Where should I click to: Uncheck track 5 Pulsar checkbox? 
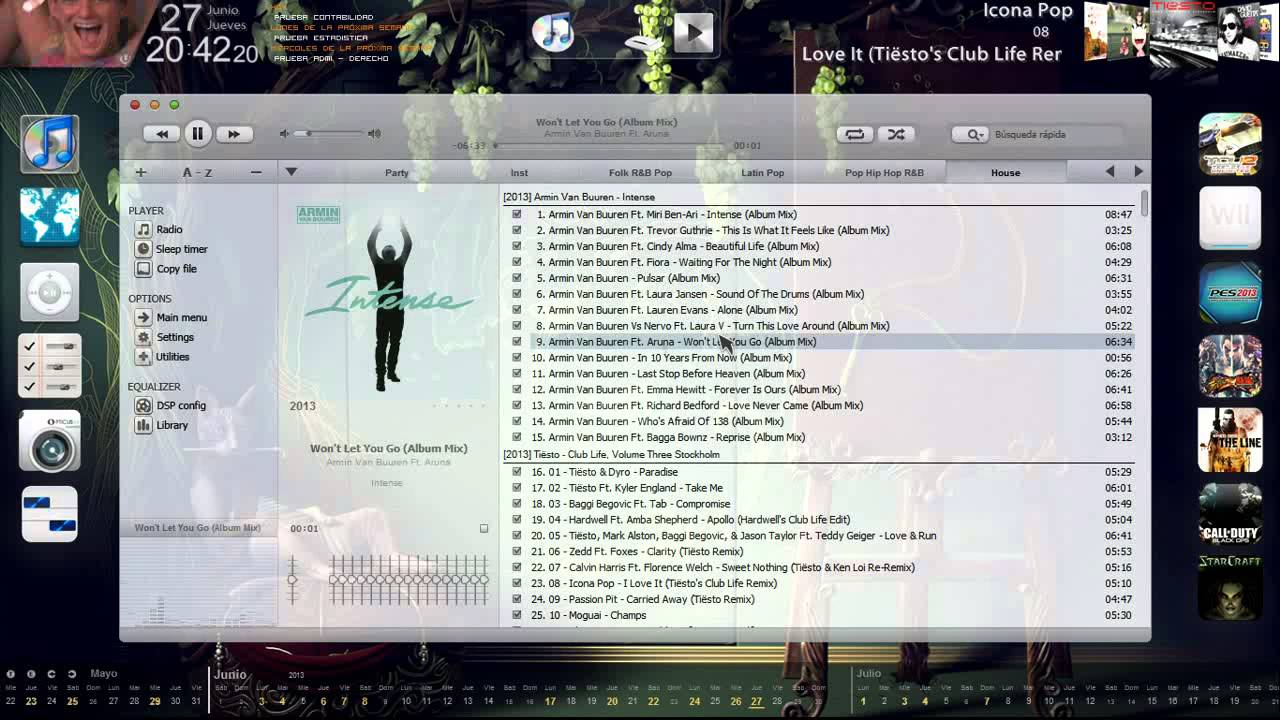click(517, 278)
